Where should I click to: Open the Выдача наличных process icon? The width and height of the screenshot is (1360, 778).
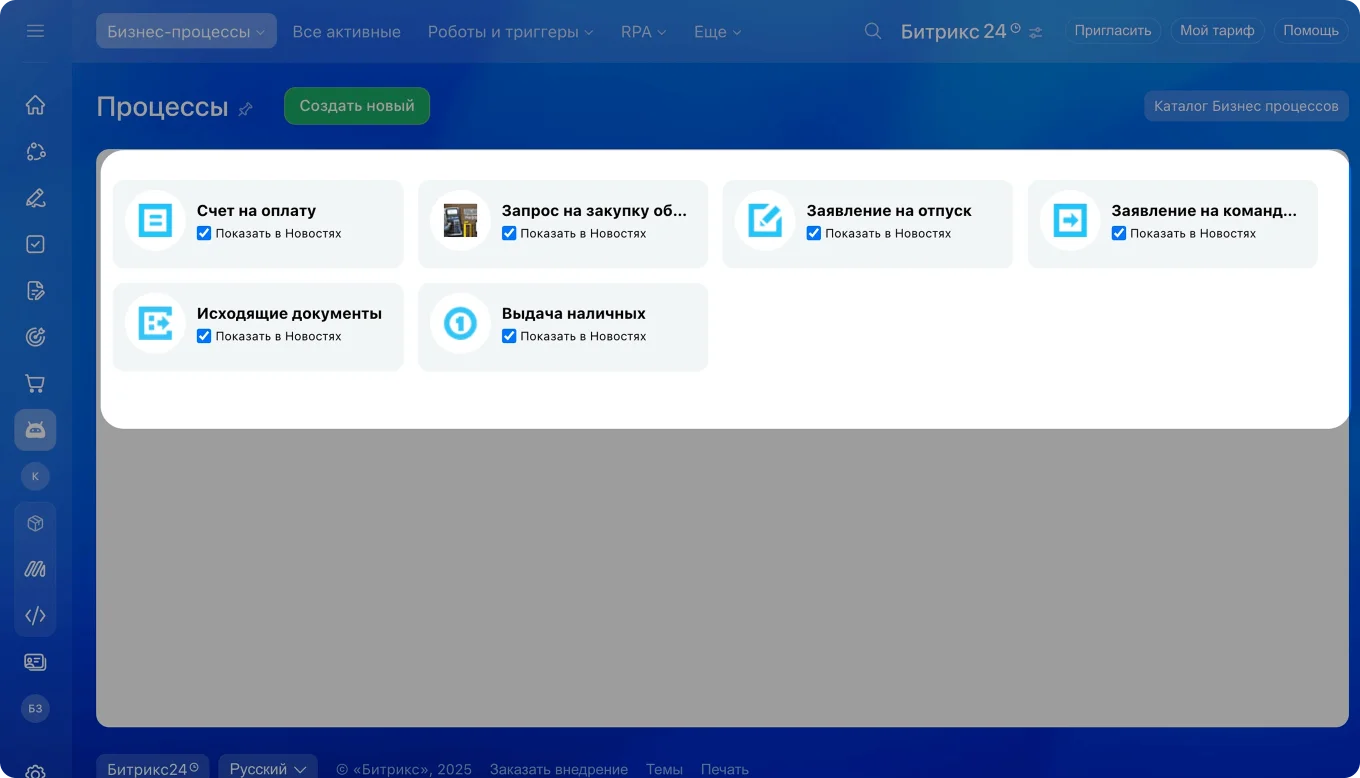[x=460, y=323]
